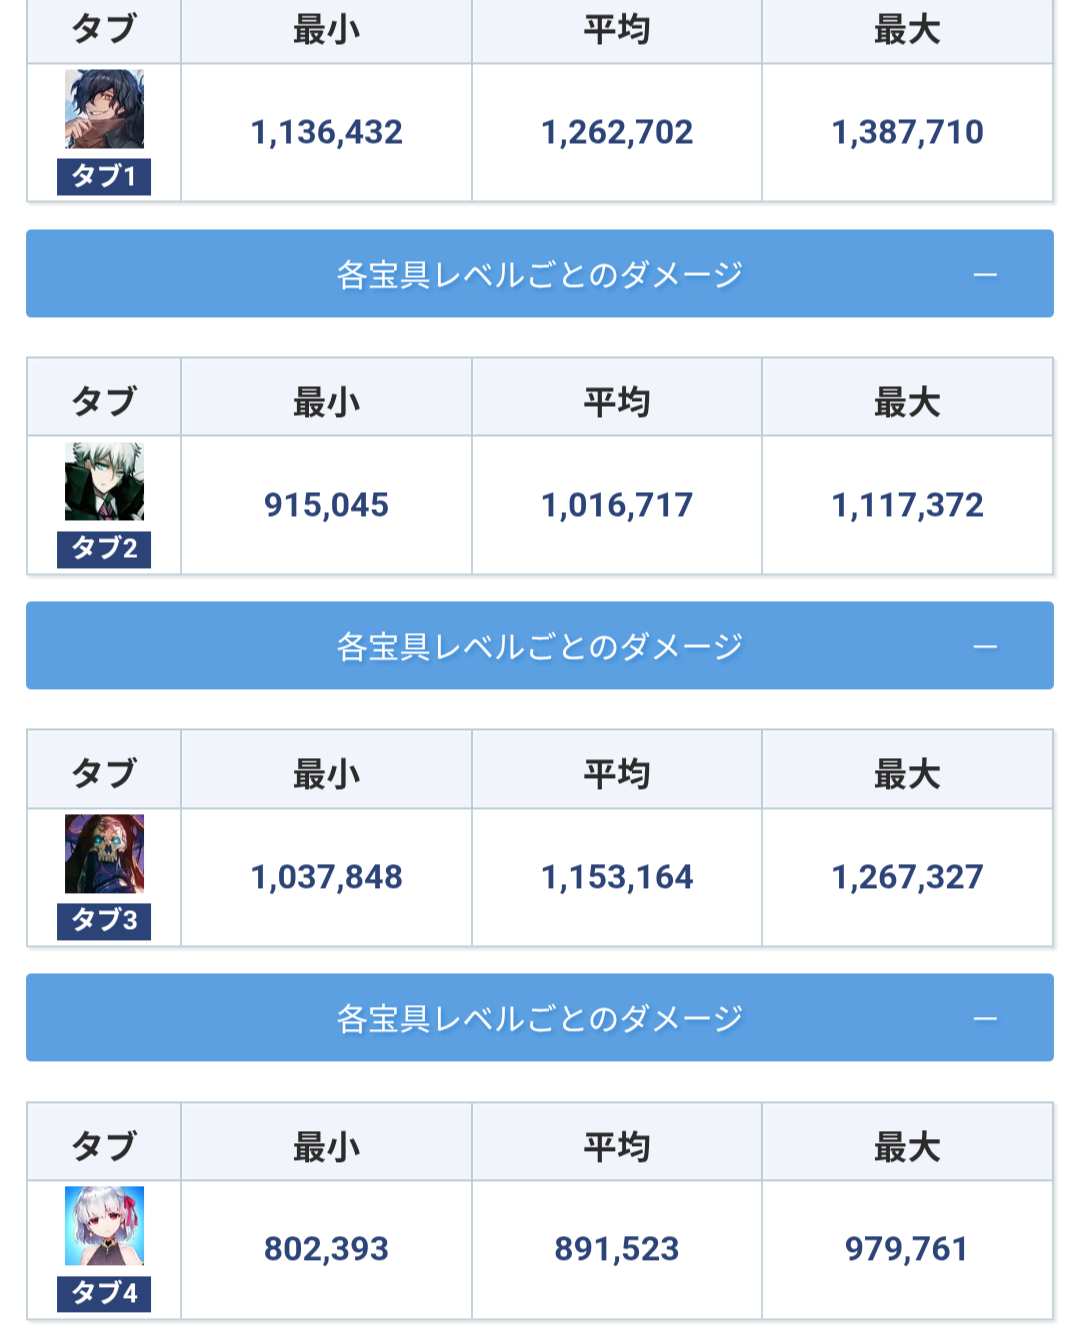Click the タブ1 character portrait
1080x1332 pixels.
104,109
